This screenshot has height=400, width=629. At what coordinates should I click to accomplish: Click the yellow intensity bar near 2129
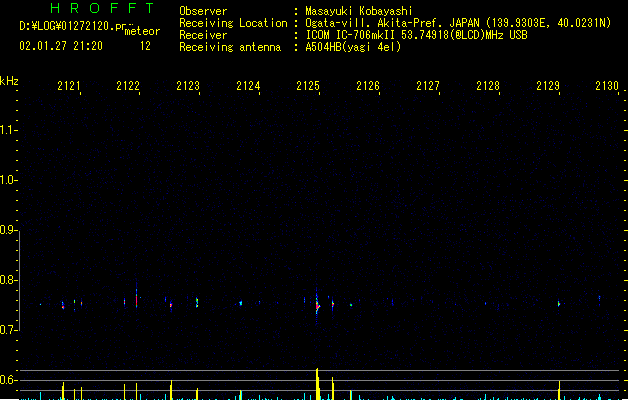click(x=559, y=390)
